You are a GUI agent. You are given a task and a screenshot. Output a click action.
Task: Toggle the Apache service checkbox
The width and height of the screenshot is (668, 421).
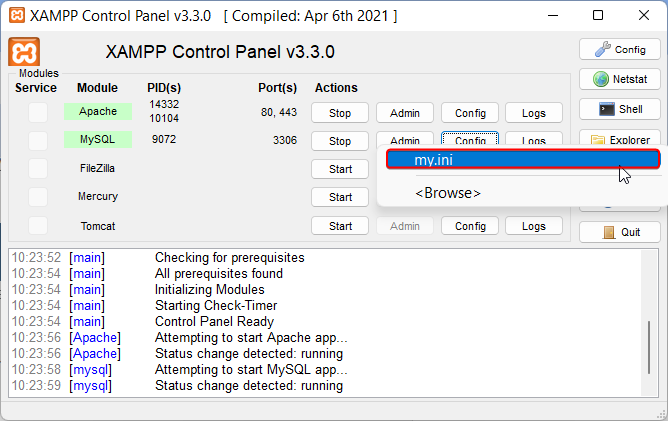(38, 112)
